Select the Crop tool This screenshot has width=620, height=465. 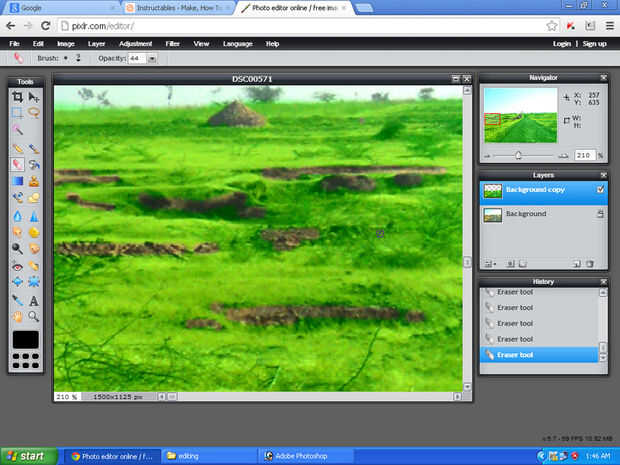click(x=17, y=97)
